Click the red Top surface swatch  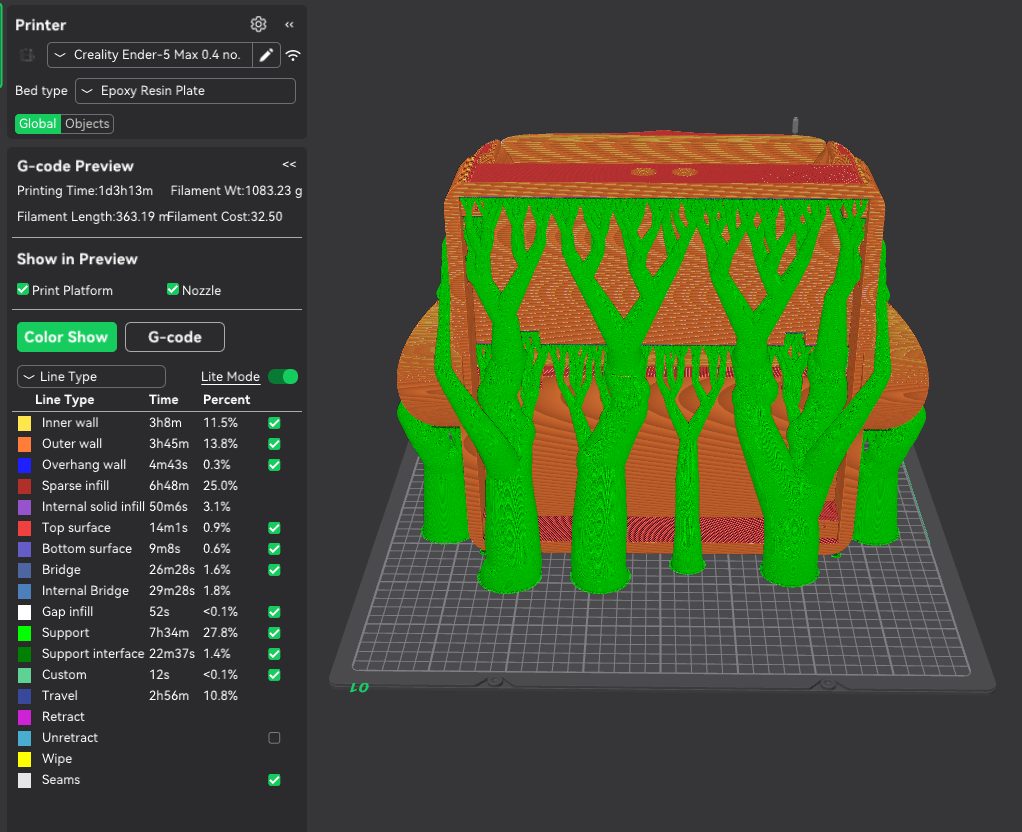pyautogui.click(x=24, y=528)
